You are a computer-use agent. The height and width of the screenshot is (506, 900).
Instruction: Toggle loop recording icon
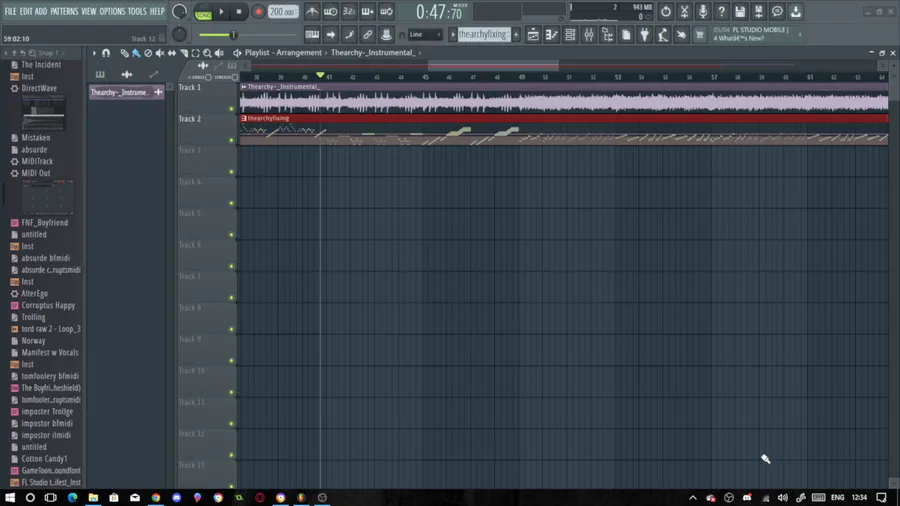tap(386, 11)
